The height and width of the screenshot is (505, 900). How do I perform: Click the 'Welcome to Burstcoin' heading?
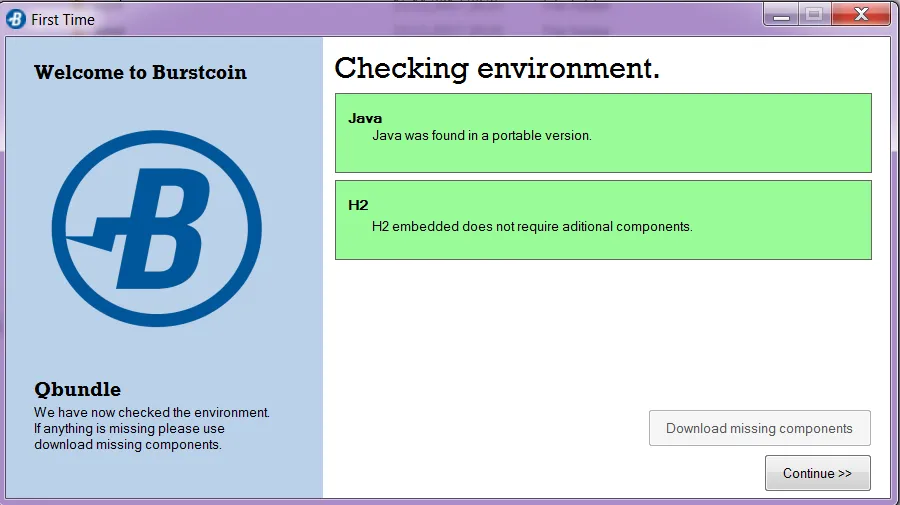[x=141, y=72]
